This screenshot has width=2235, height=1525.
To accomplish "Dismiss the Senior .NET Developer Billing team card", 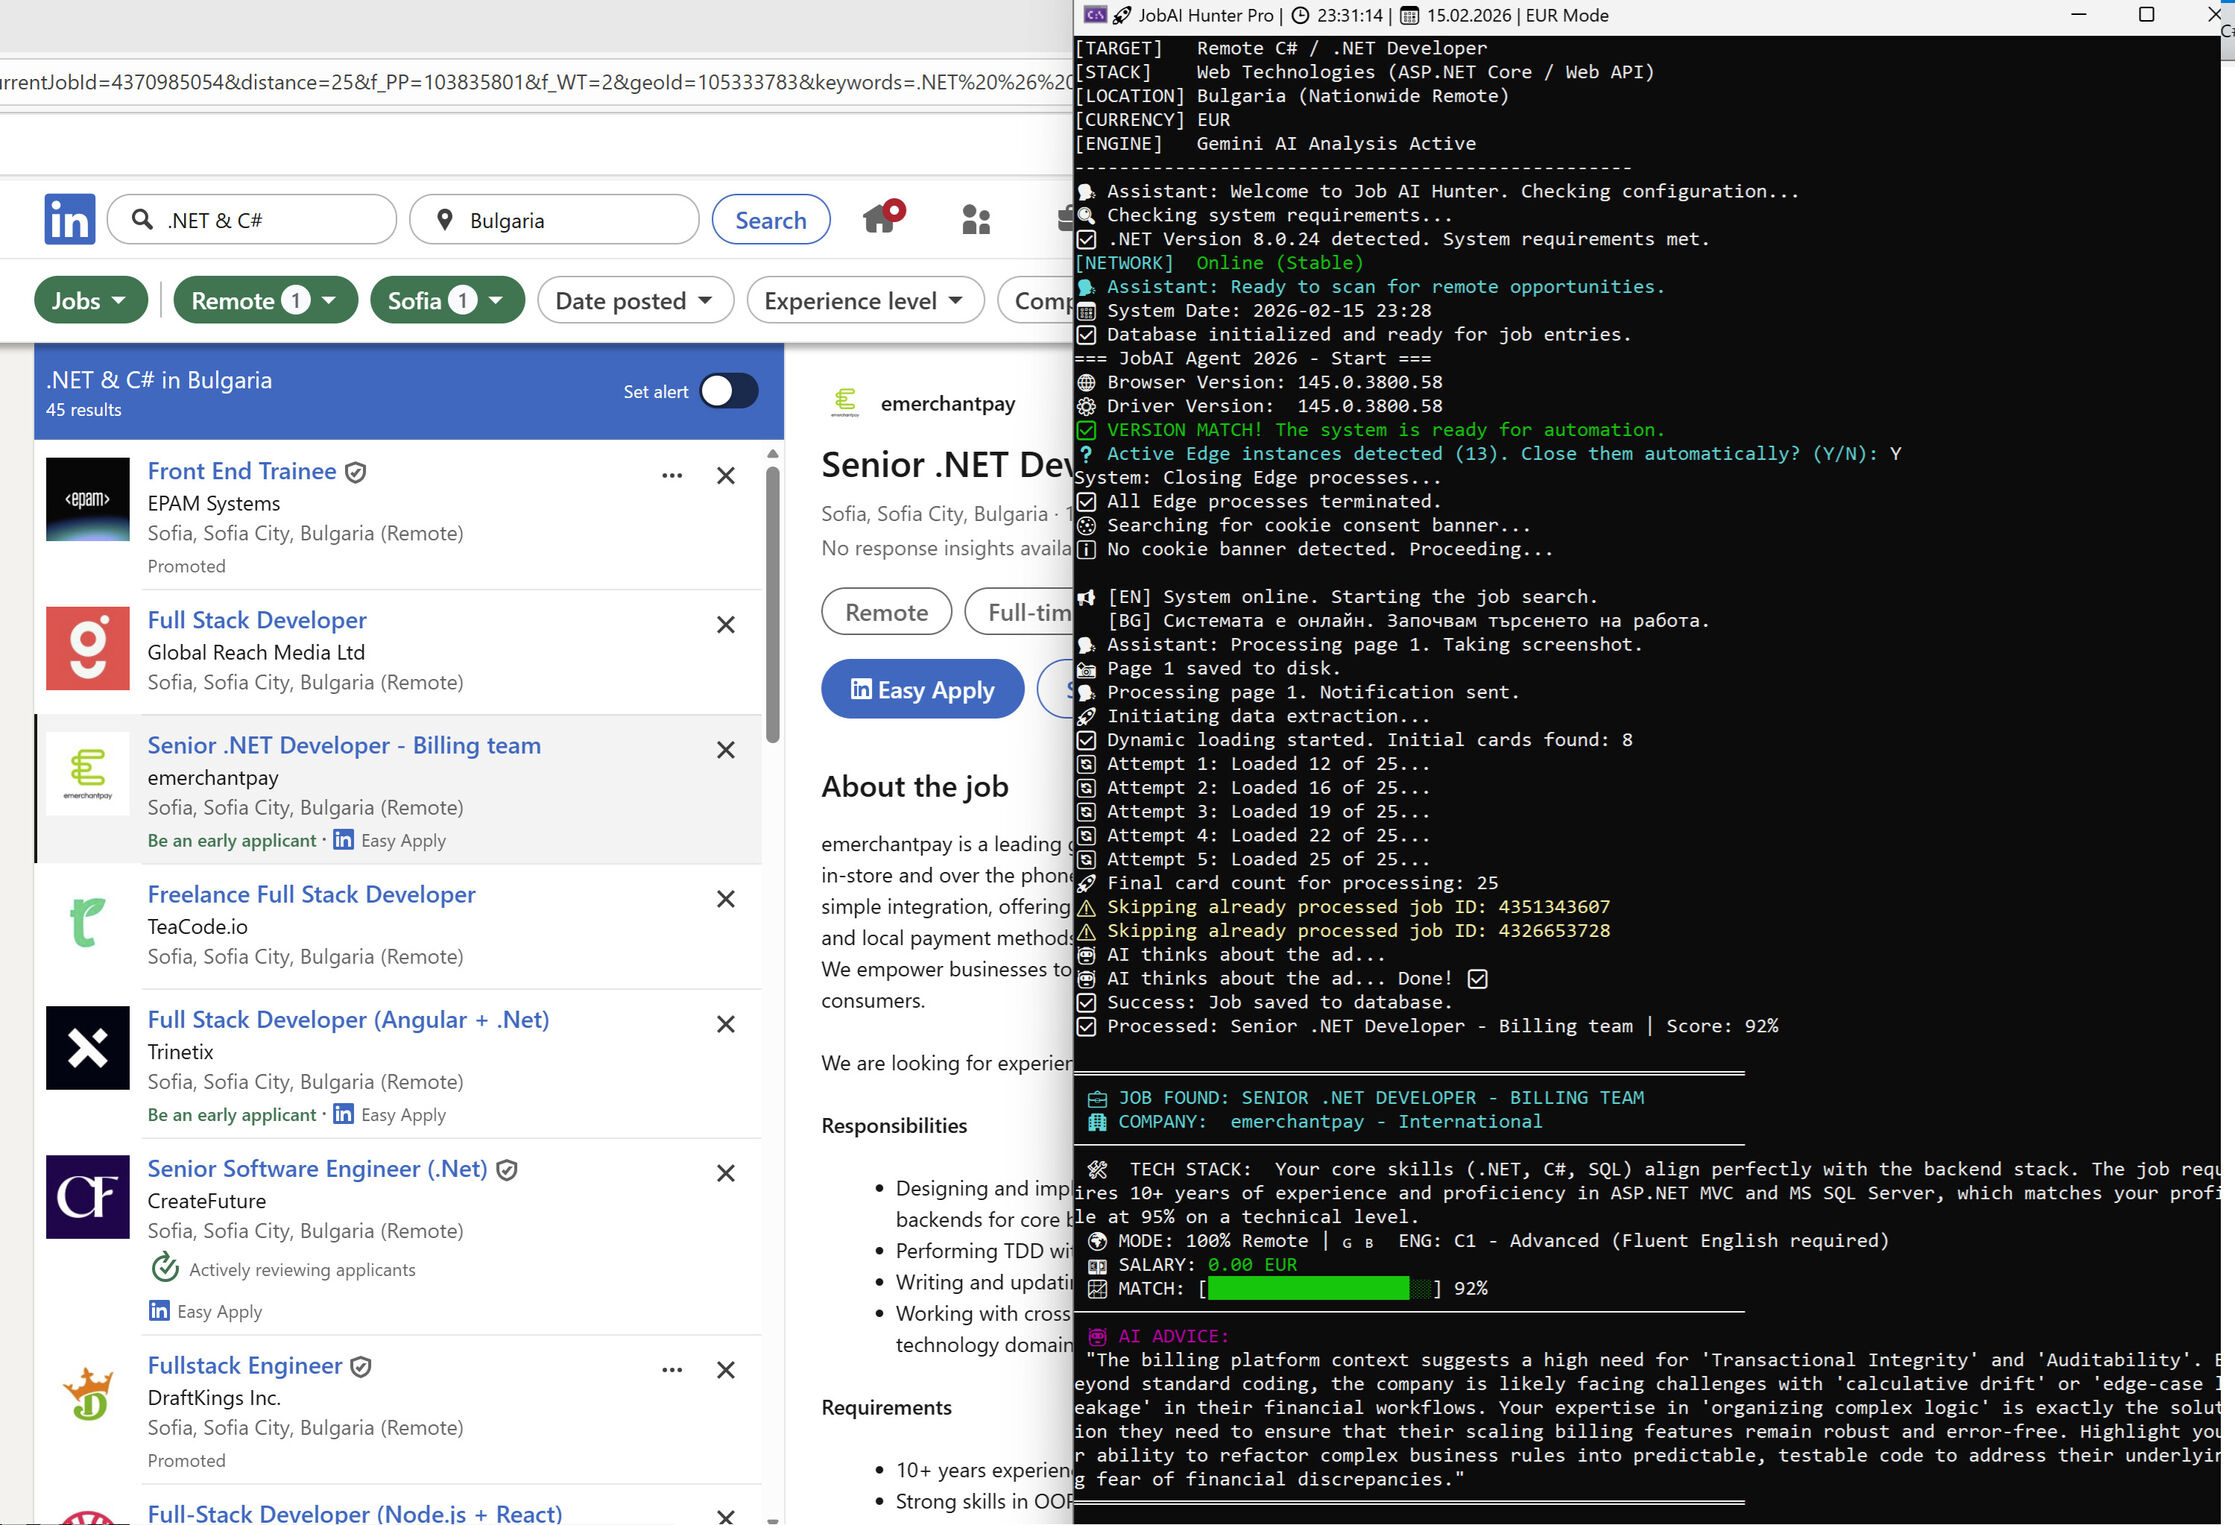I will pos(726,749).
